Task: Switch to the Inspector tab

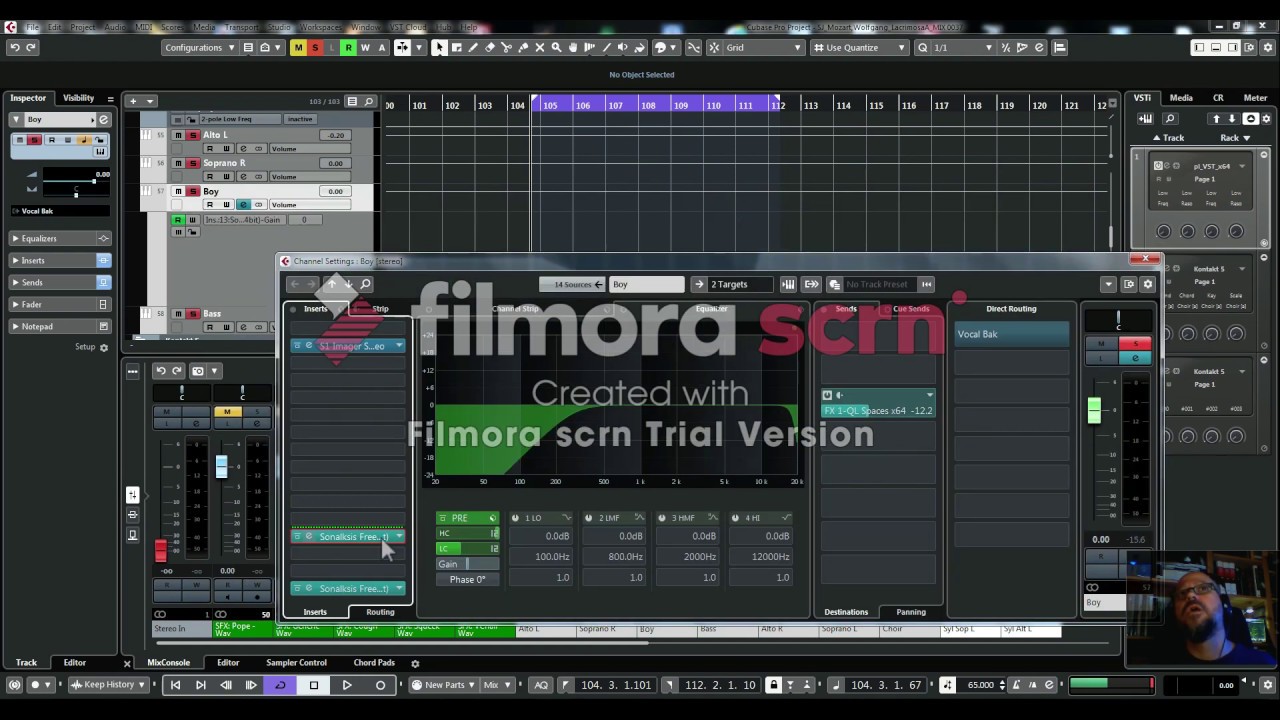Action: (x=28, y=98)
